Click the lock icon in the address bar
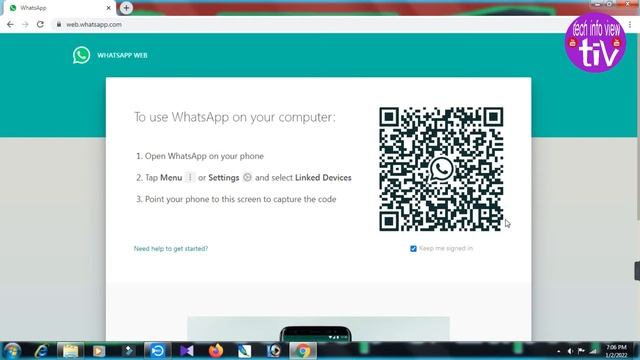Screen dimensions: 640x360 point(59,24)
